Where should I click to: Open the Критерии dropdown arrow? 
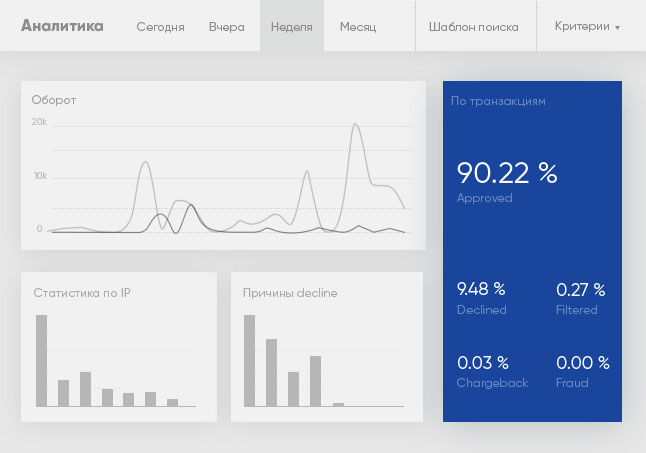[617, 28]
